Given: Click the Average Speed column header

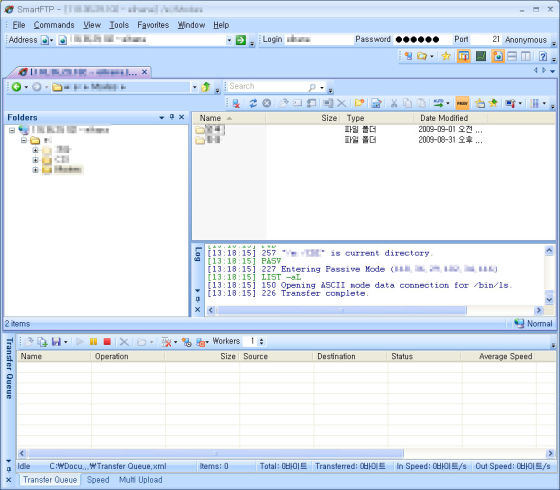Looking at the screenshot, I should [x=498, y=356].
